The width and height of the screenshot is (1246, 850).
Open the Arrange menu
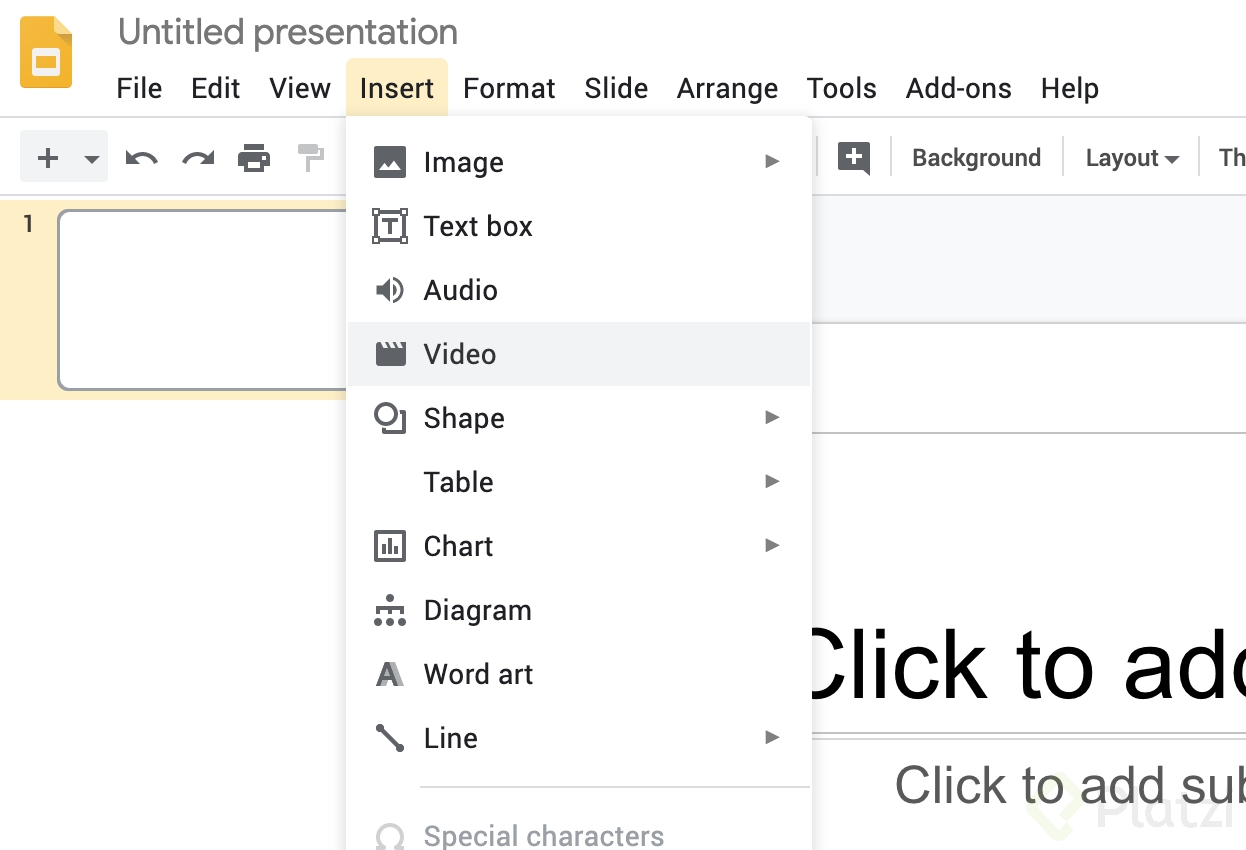coord(727,88)
